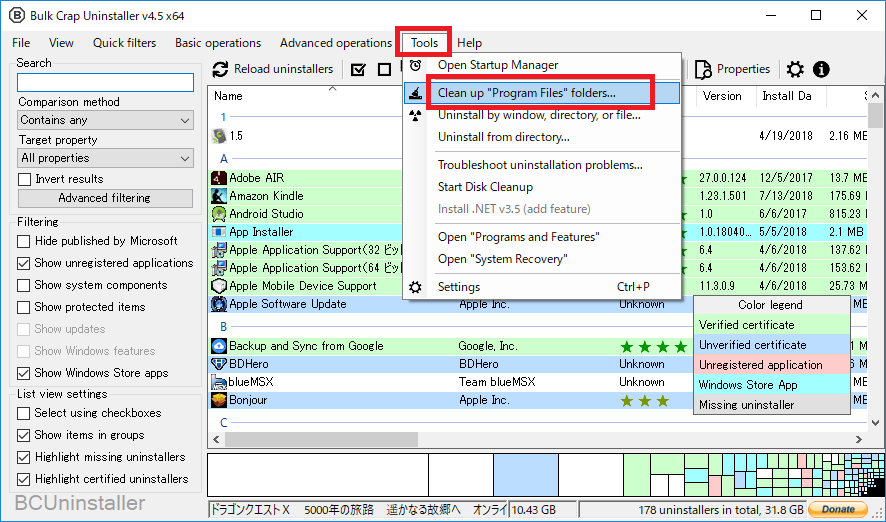The width and height of the screenshot is (886, 522).
Task: Click the Unregistered application legend swatch
Action: [x=772, y=365]
